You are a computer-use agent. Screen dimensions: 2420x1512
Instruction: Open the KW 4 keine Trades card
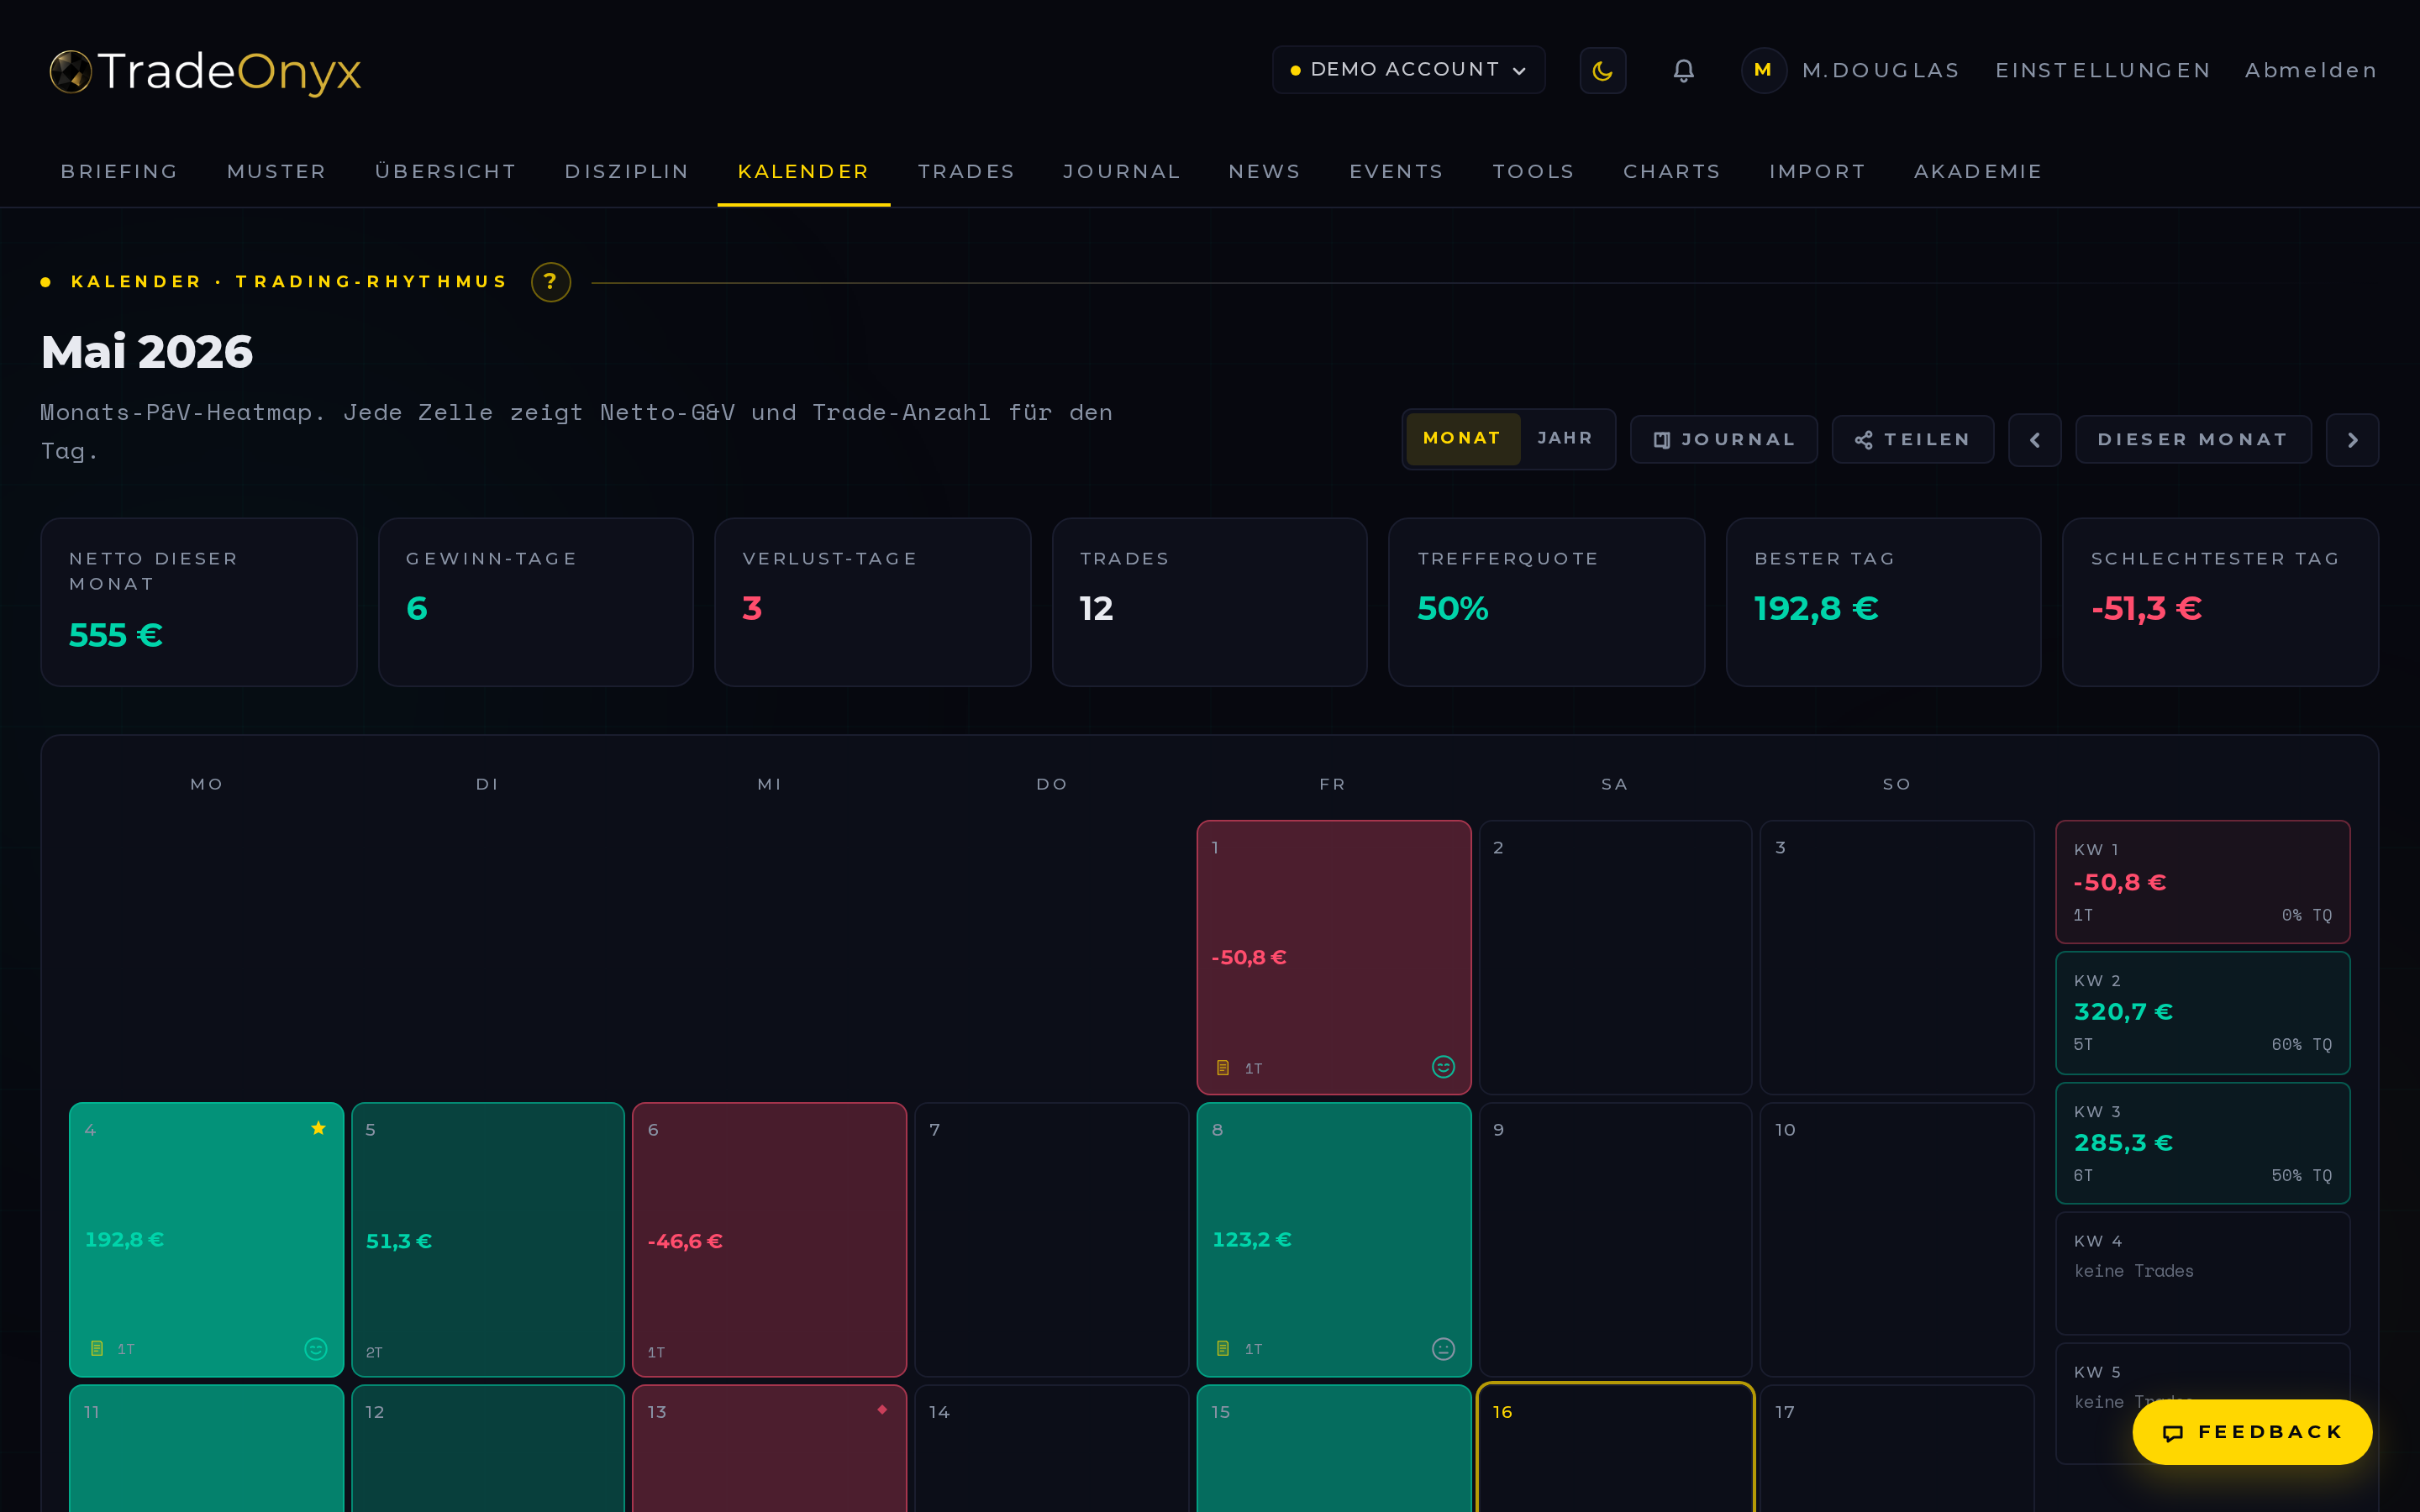click(2203, 1273)
